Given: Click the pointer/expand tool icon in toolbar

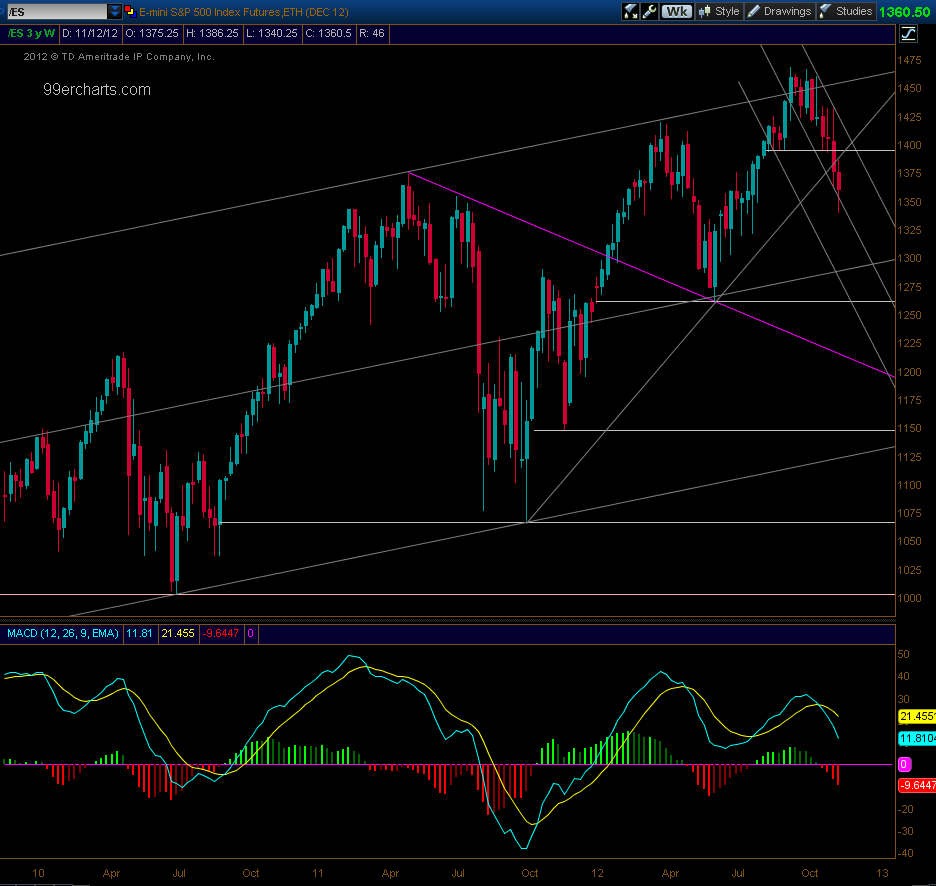Looking at the screenshot, I should pyautogui.click(x=630, y=11).
